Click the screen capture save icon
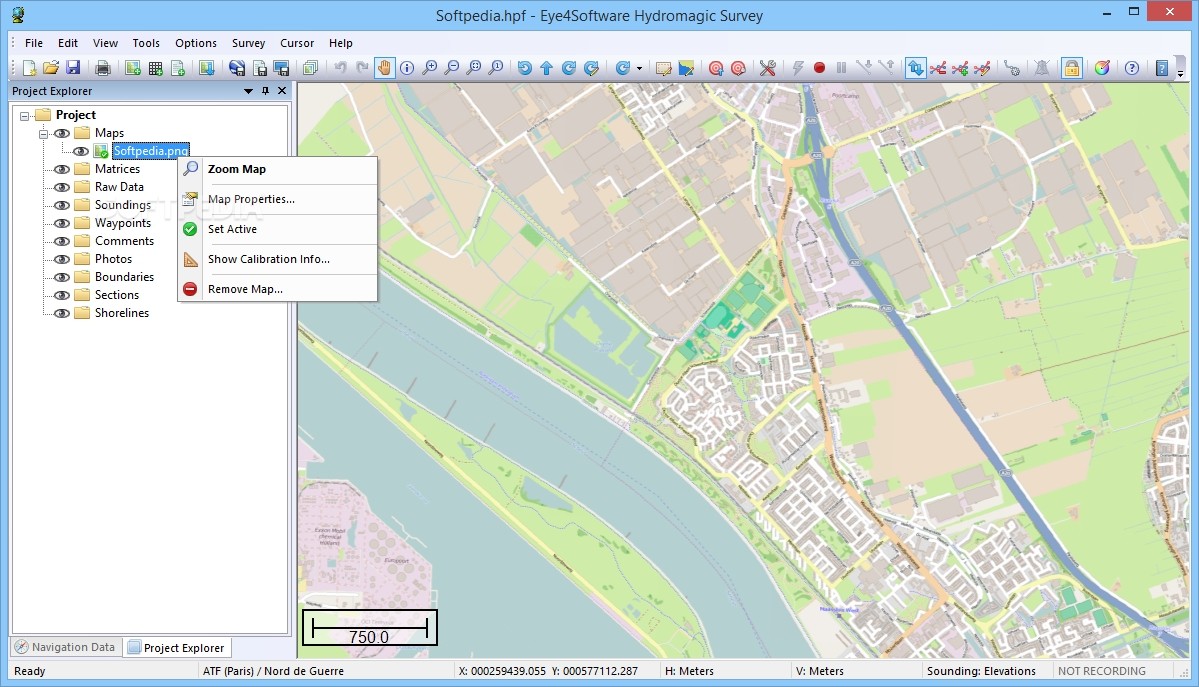The width and height of the screenshot is (1199, 687). [x=281, y=68]
